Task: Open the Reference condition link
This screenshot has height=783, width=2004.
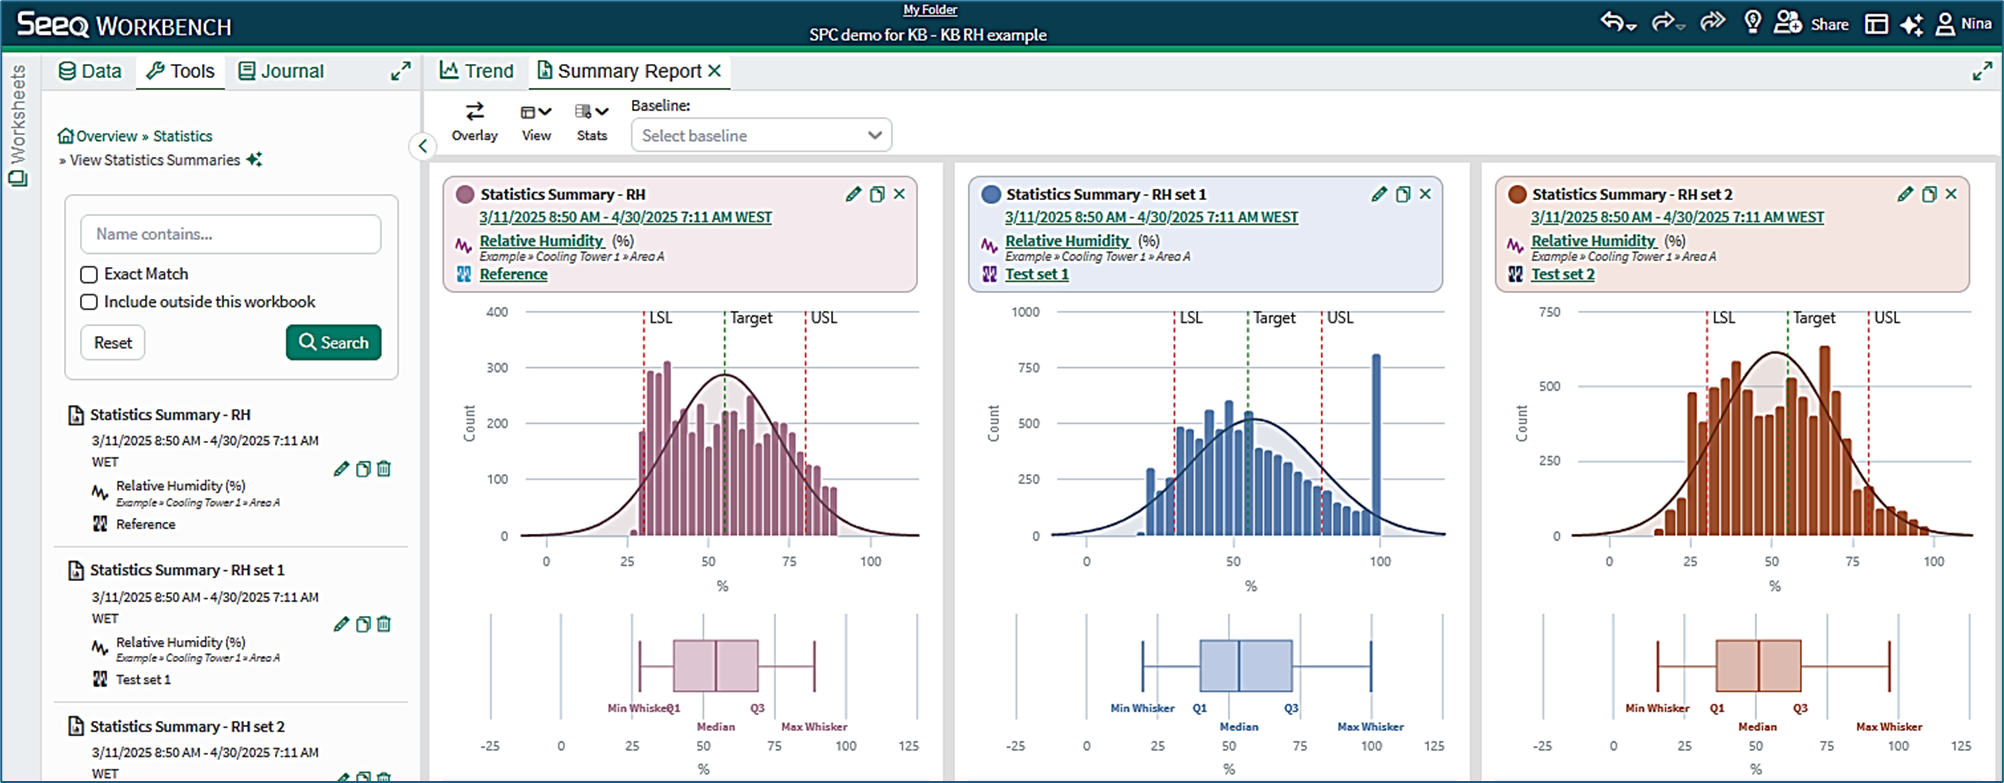Action: point(513,274)
